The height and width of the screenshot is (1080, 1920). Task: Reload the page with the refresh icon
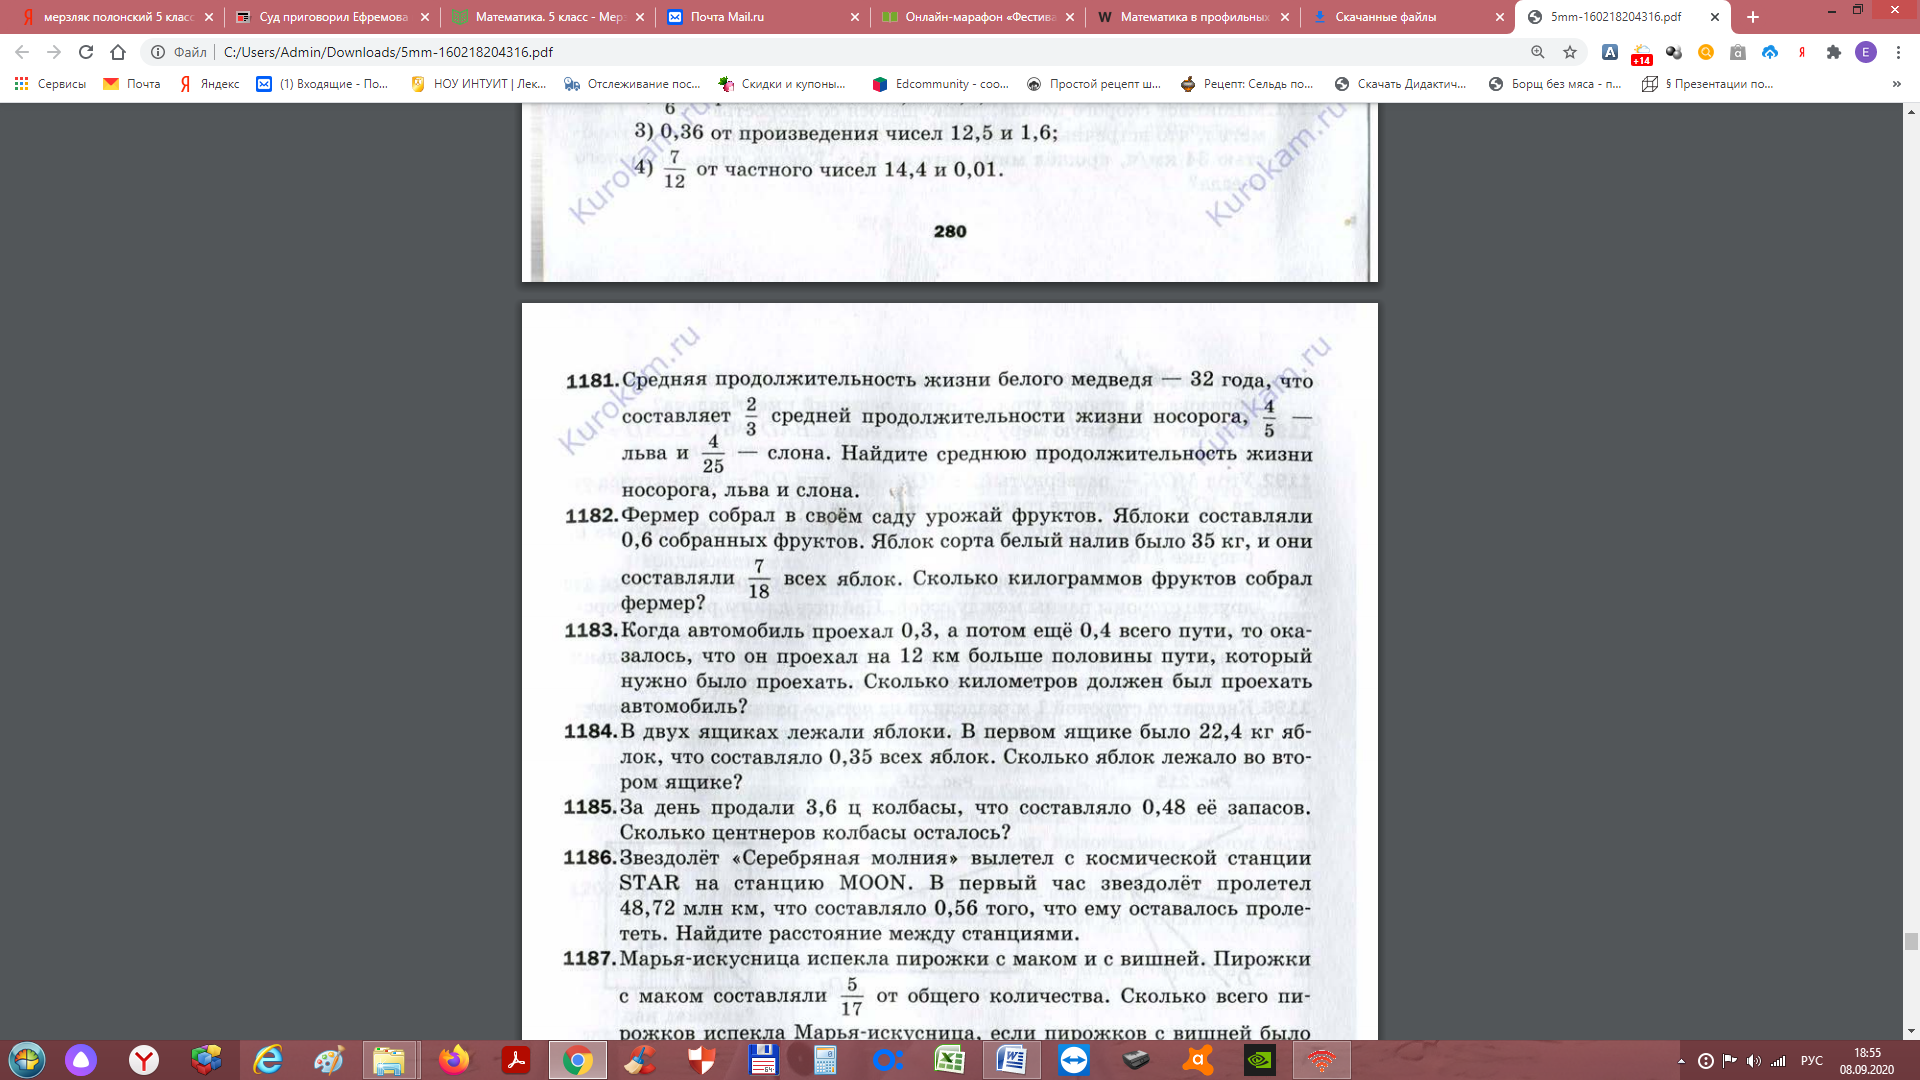pyautogui.click(x=86, y=52)
